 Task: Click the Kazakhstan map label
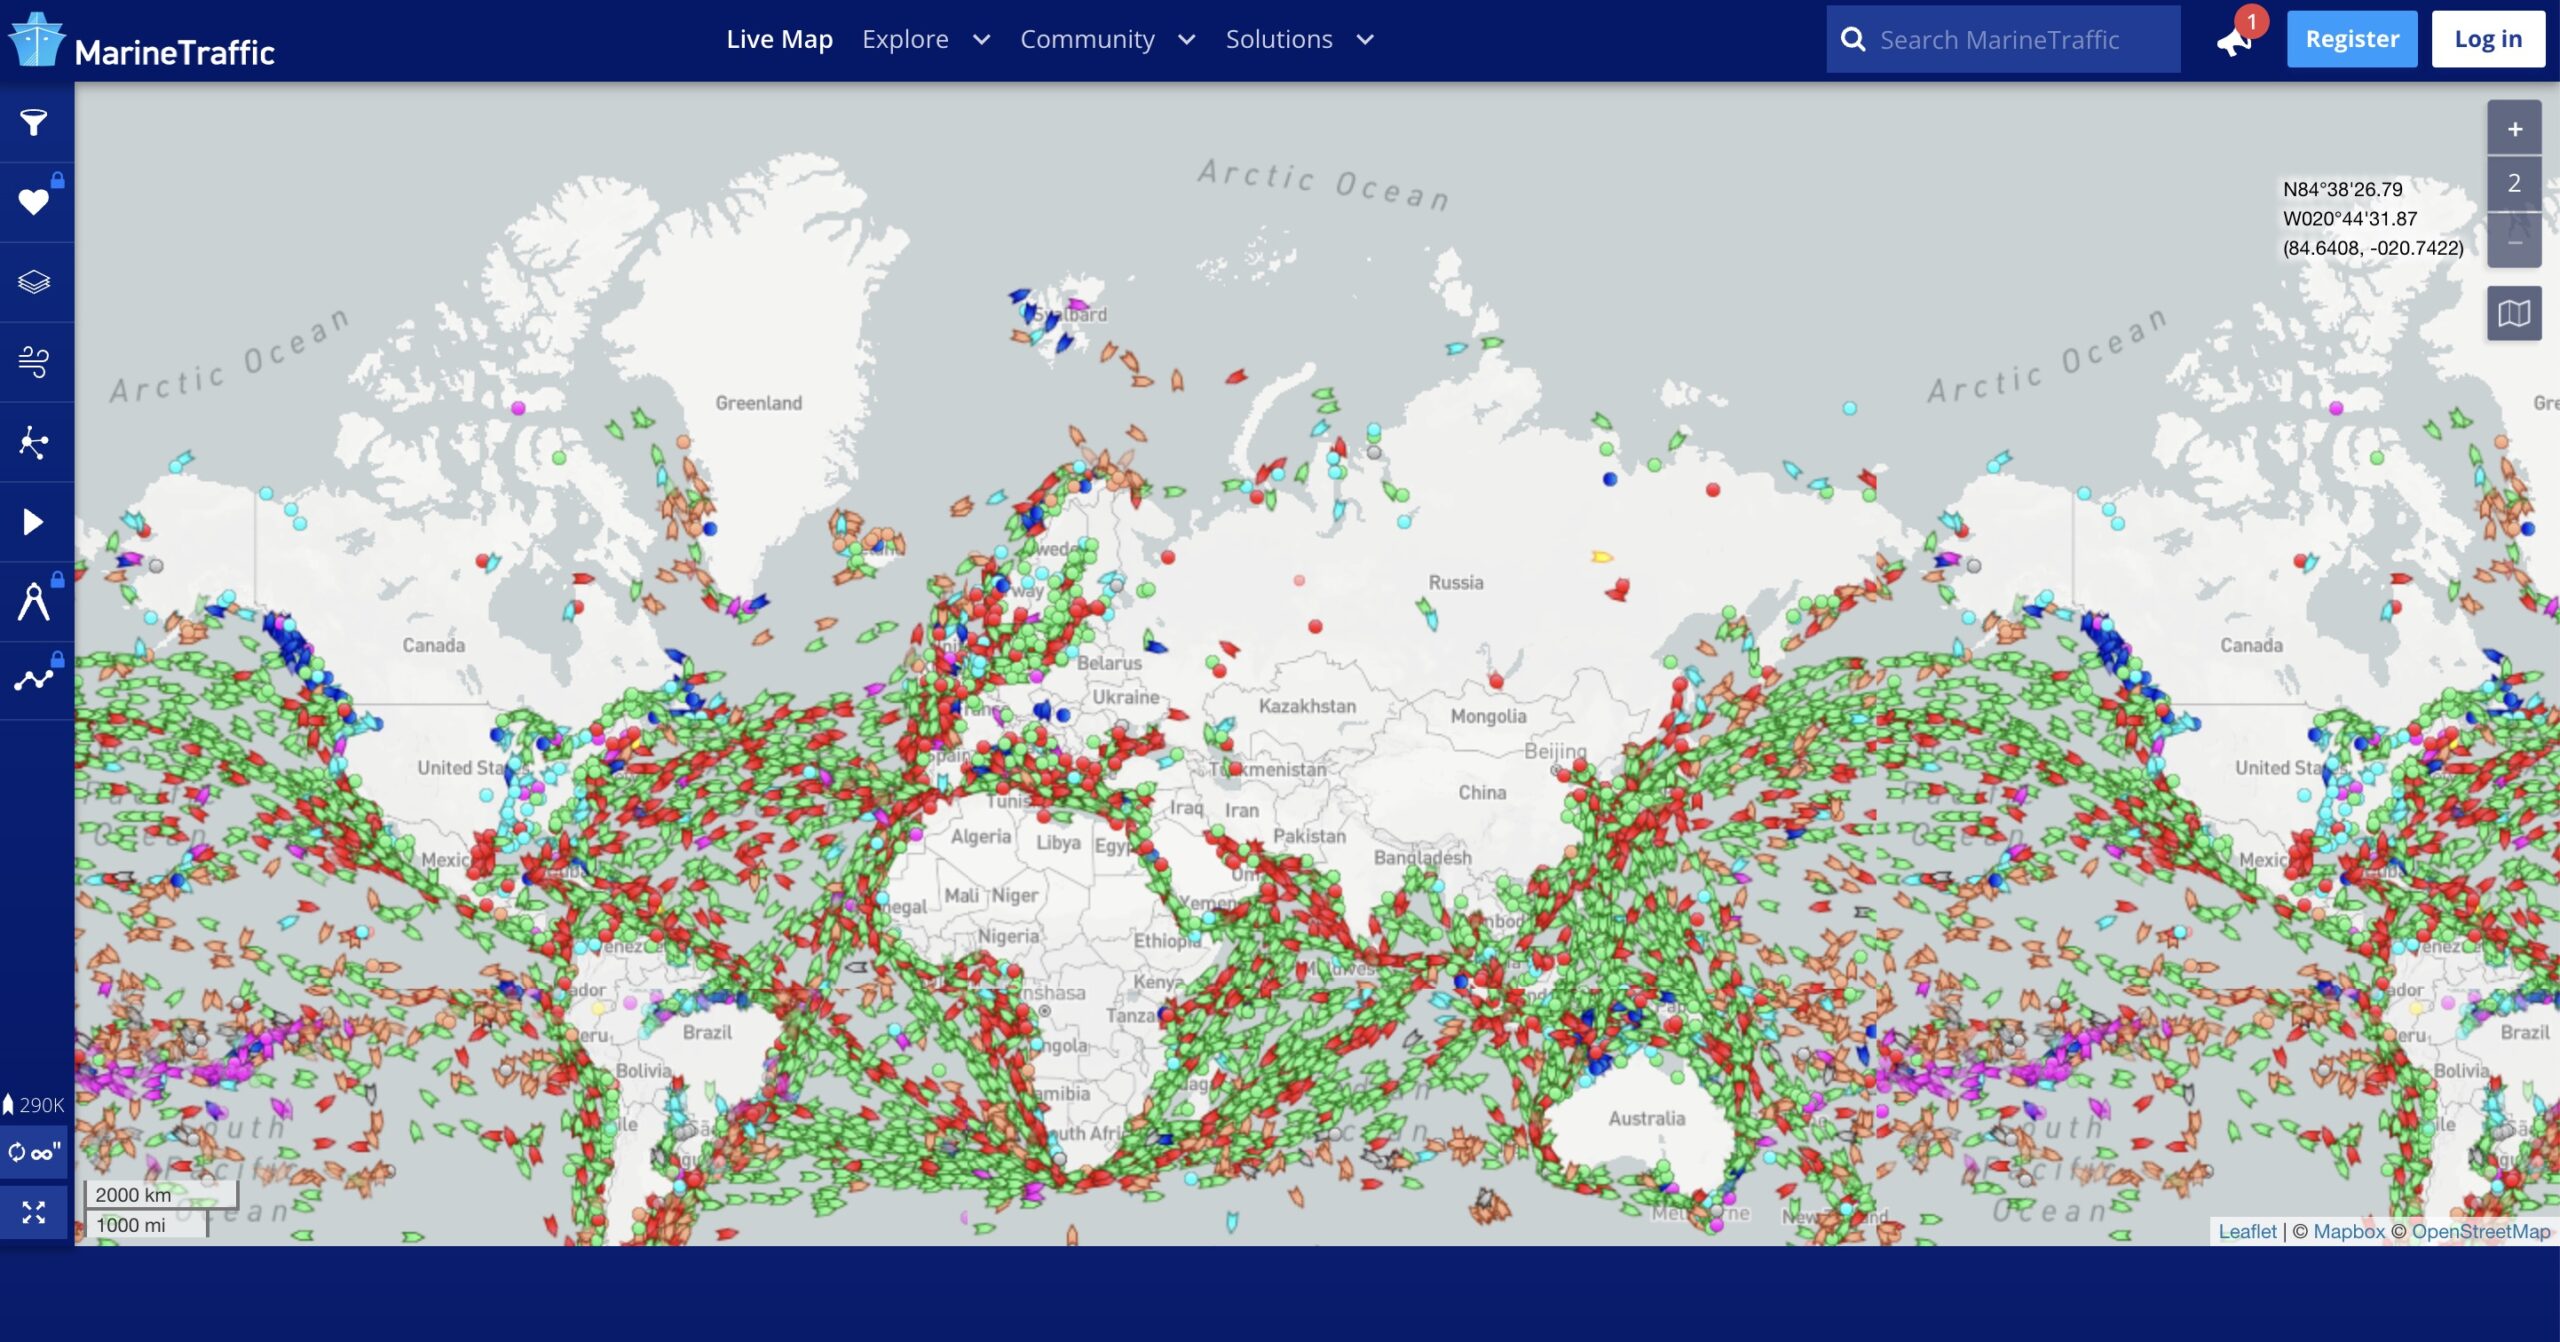pyautogui.click(x=1307, y=706)
